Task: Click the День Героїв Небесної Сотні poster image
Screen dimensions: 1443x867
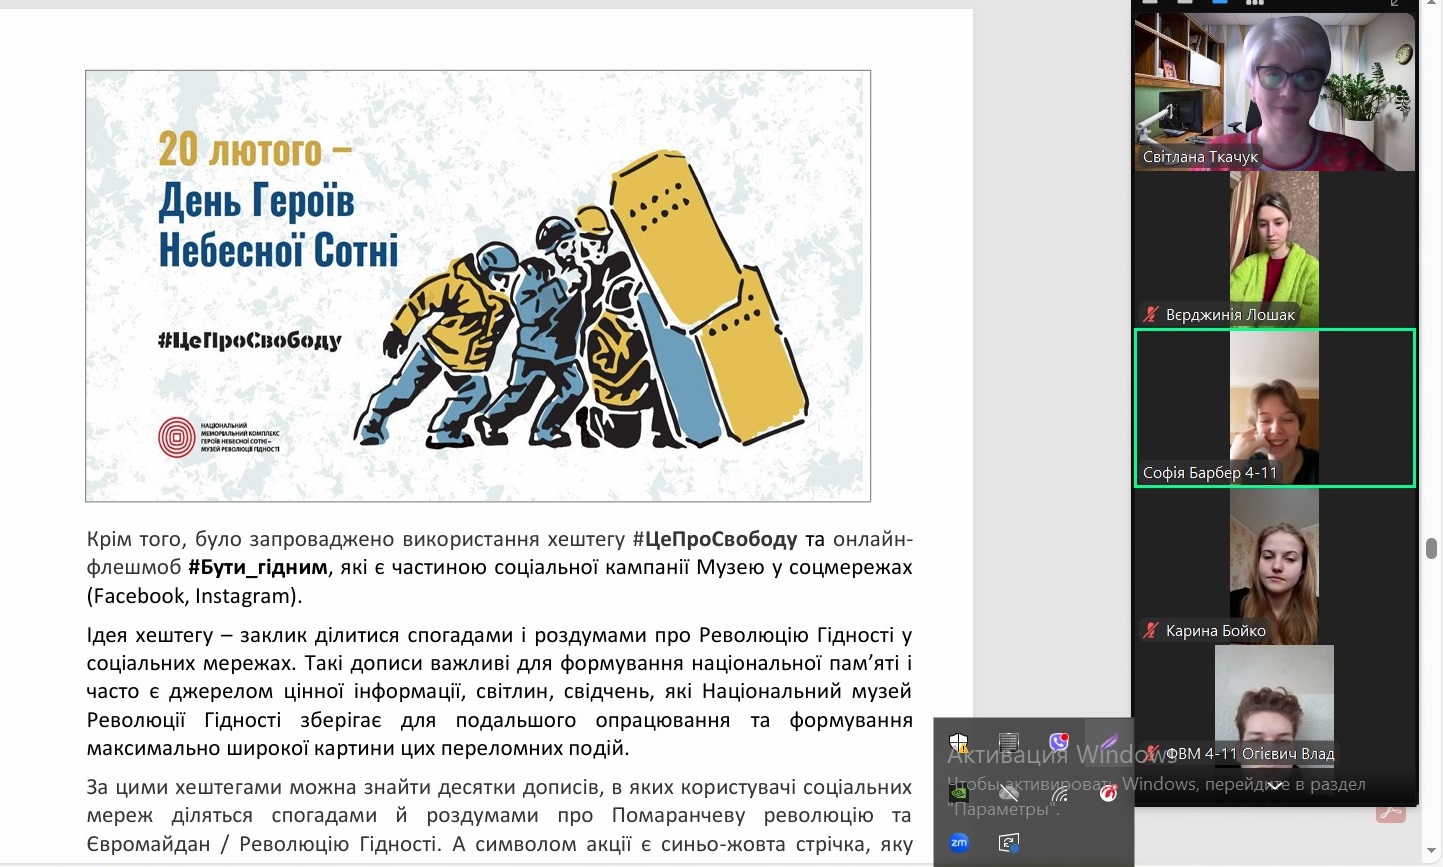Action: point(478,286)
